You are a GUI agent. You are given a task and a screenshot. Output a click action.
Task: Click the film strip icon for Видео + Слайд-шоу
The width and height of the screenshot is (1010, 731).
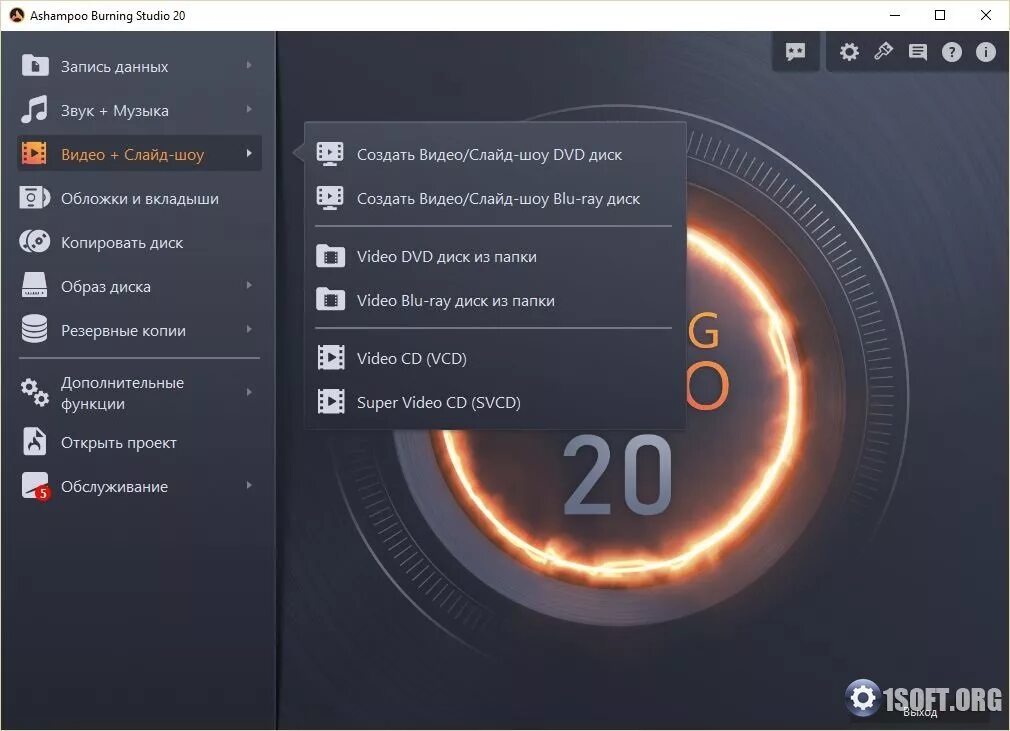tap(34, 153)
